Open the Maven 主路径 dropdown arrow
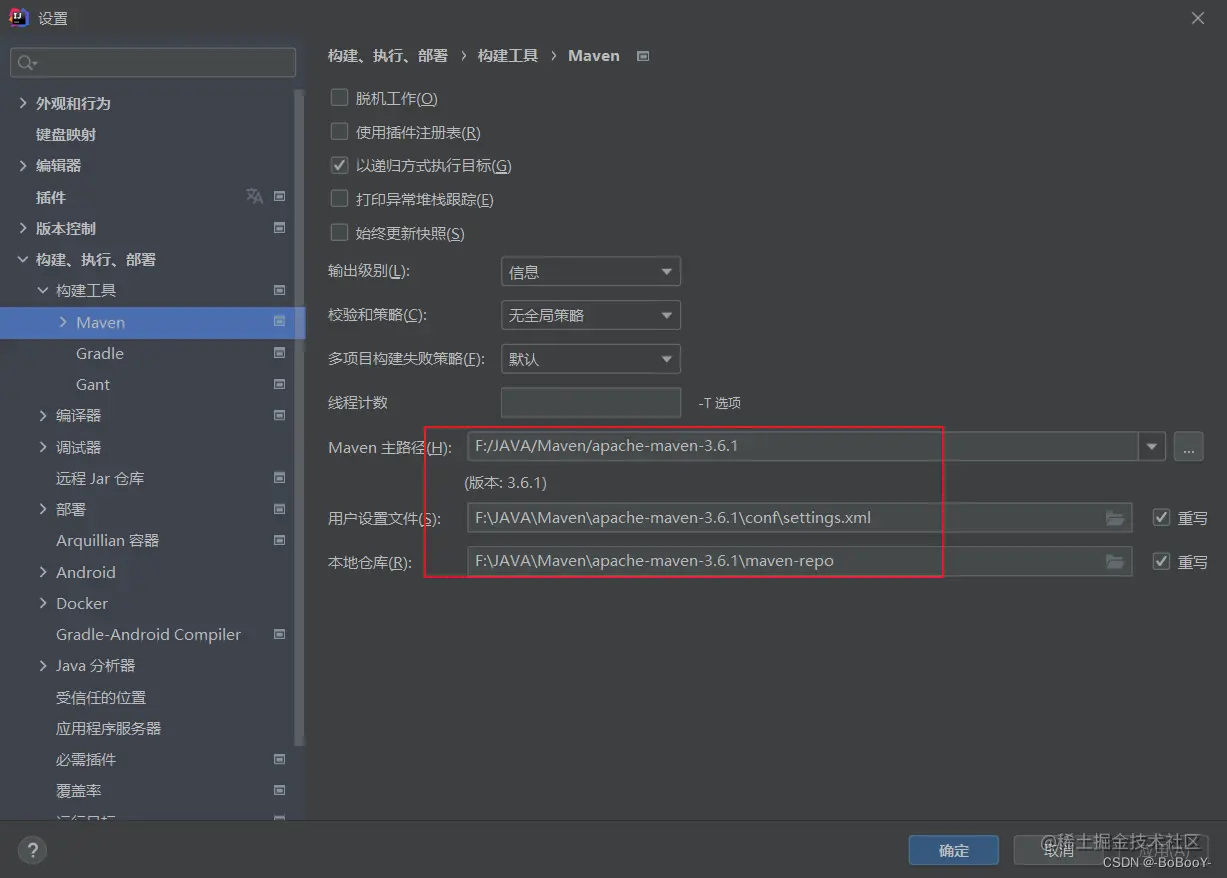This screenshot has width=1227, height=878. click(x=1152, y=446)
